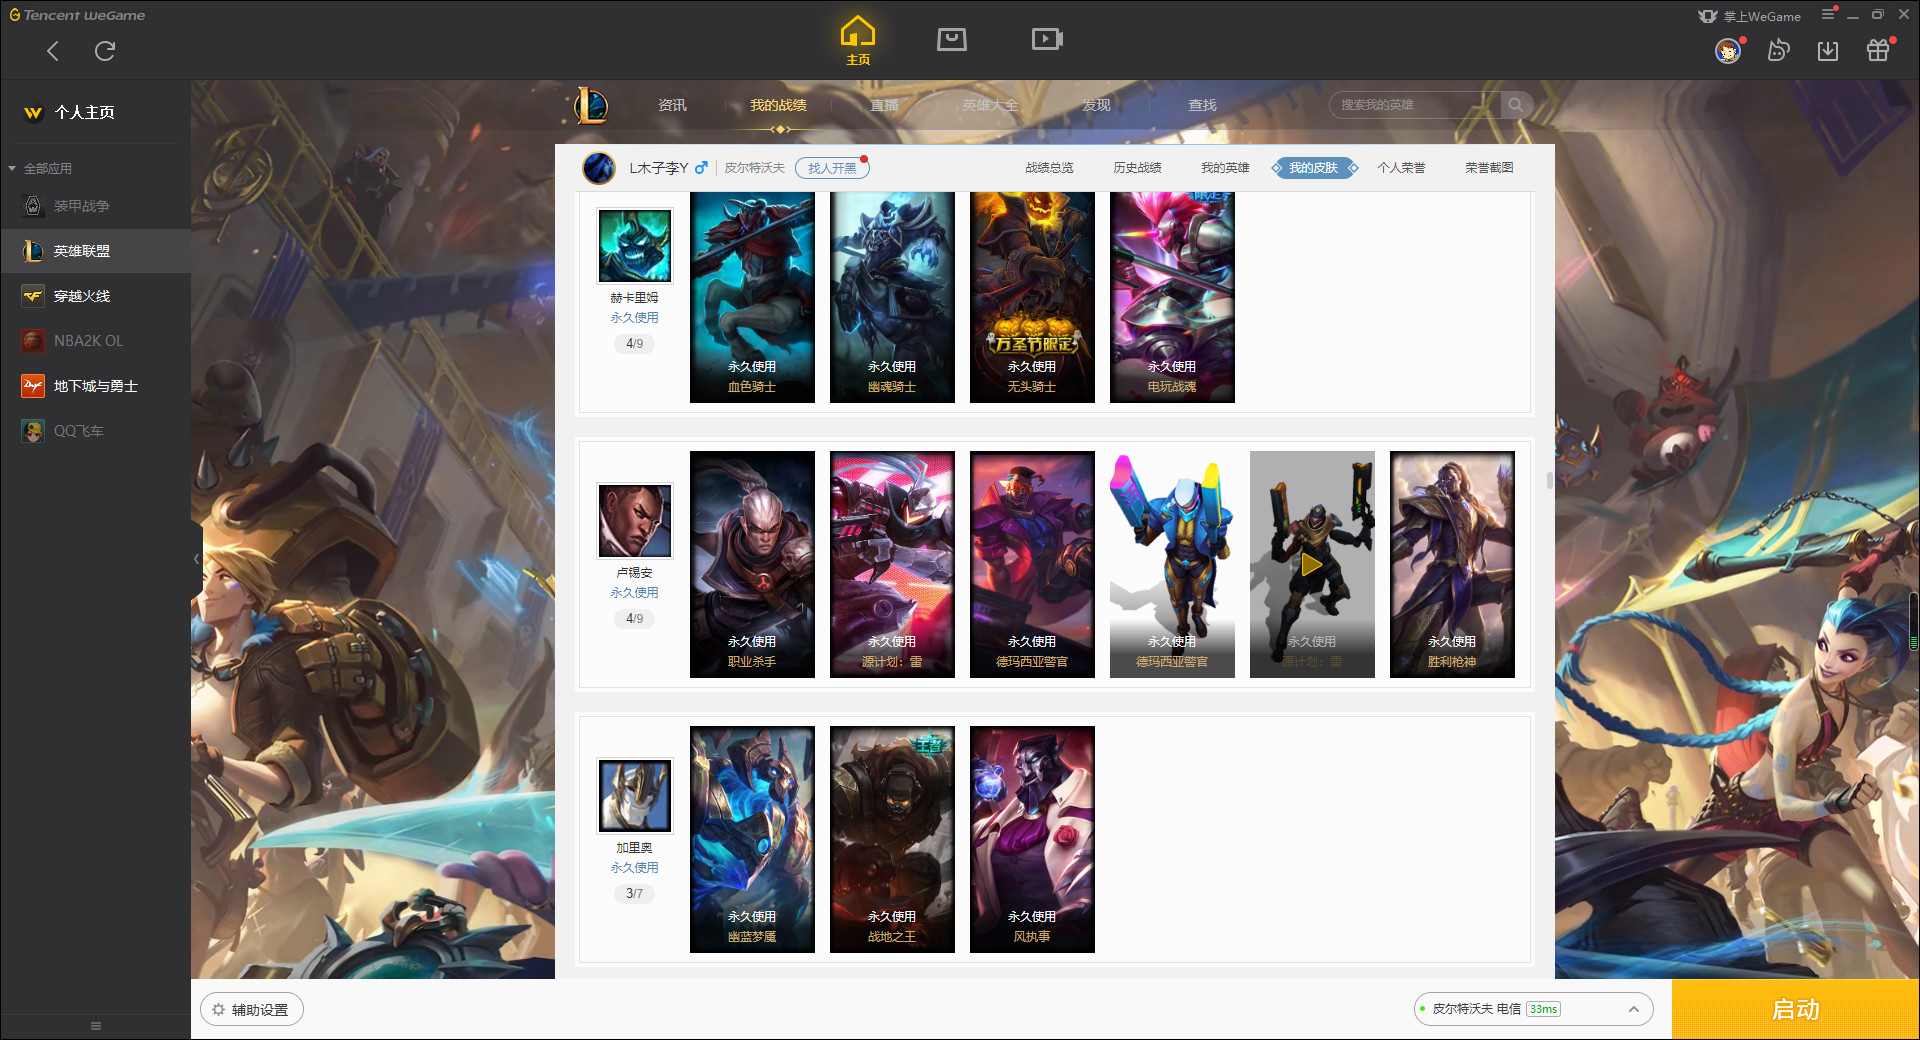Image resolution: width=1920 pixels, height=1040 pixels.
Task: Open the gift box rewards icon
Action: (1878, 51)
